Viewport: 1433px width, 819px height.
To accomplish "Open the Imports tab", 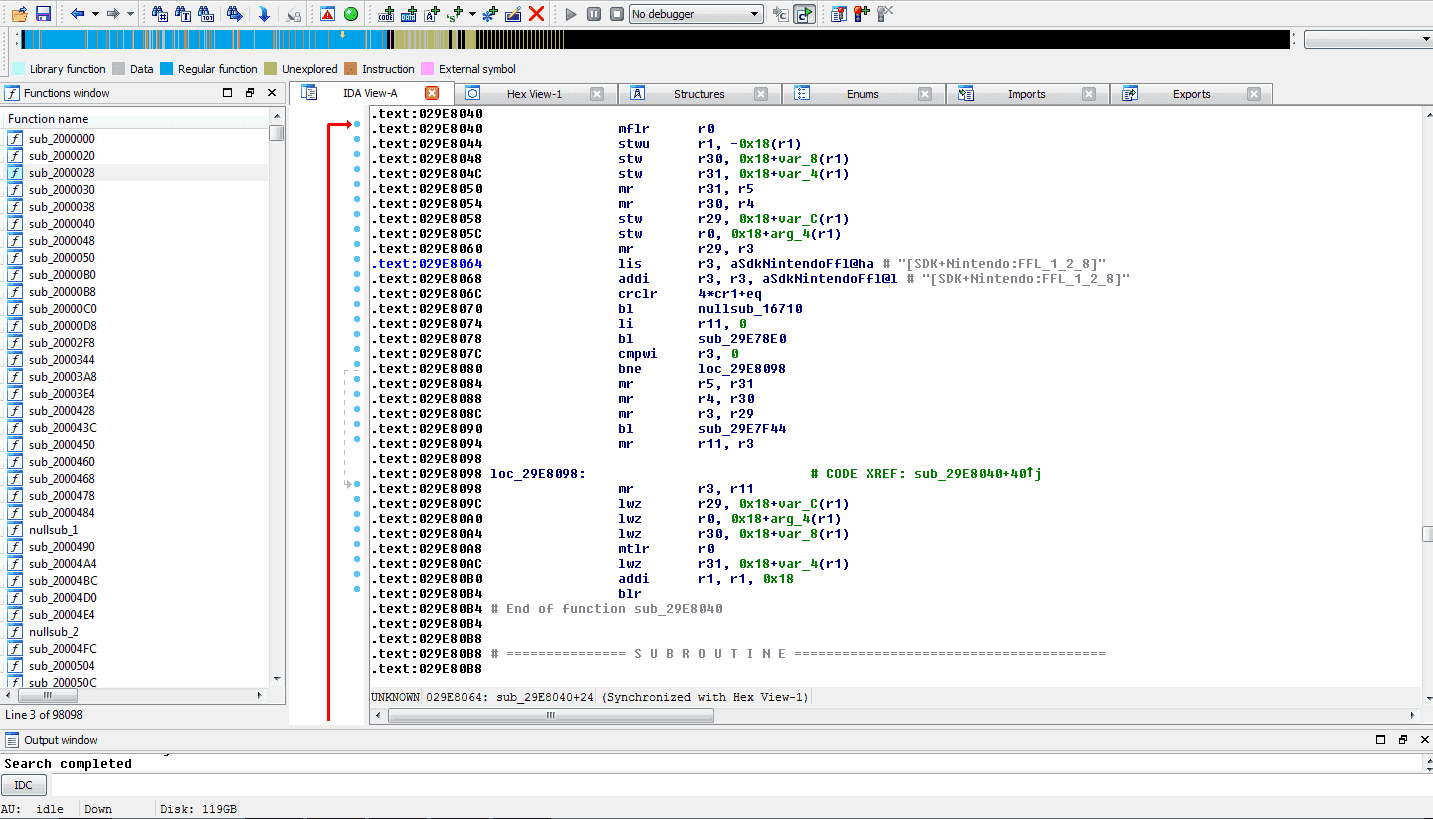I will (1026, 94).
